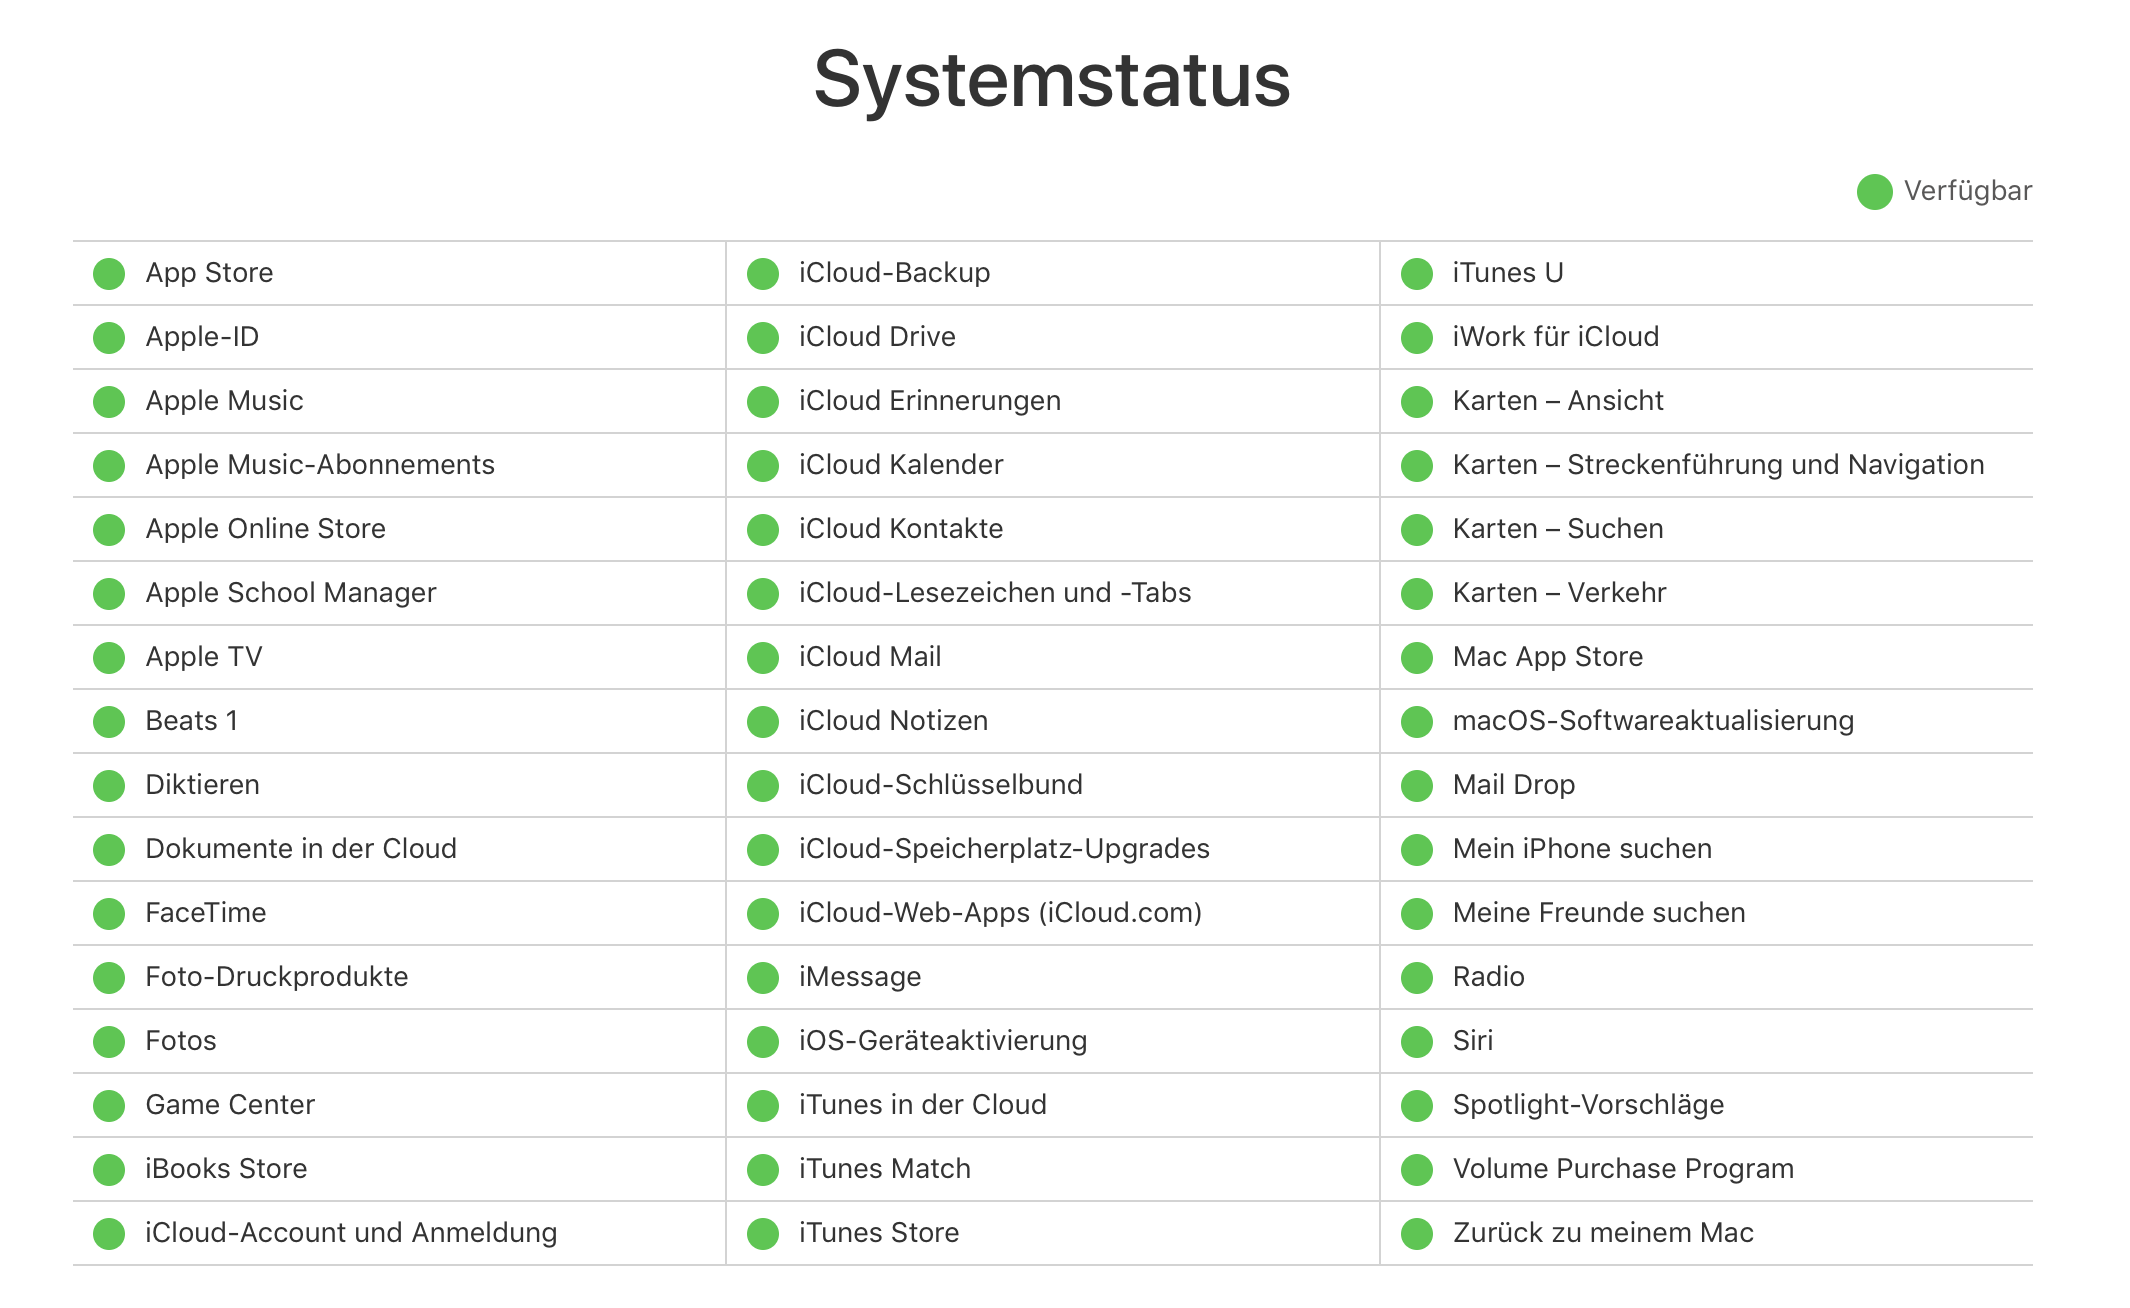Select the iCloud Kontakte entry
The height and width of the screenshot is (1308, 2130).
coord(901,529)
